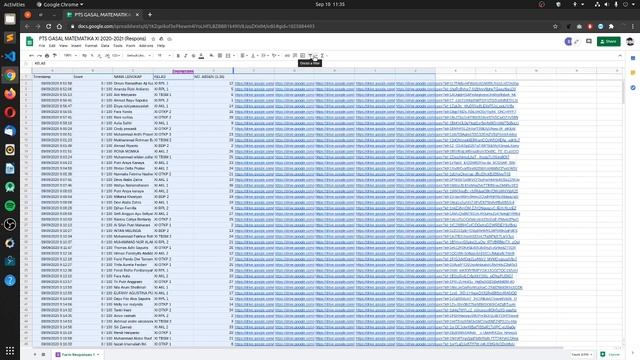Toggle Create a filter button
640x360 pixels.
tap(310, 56)
